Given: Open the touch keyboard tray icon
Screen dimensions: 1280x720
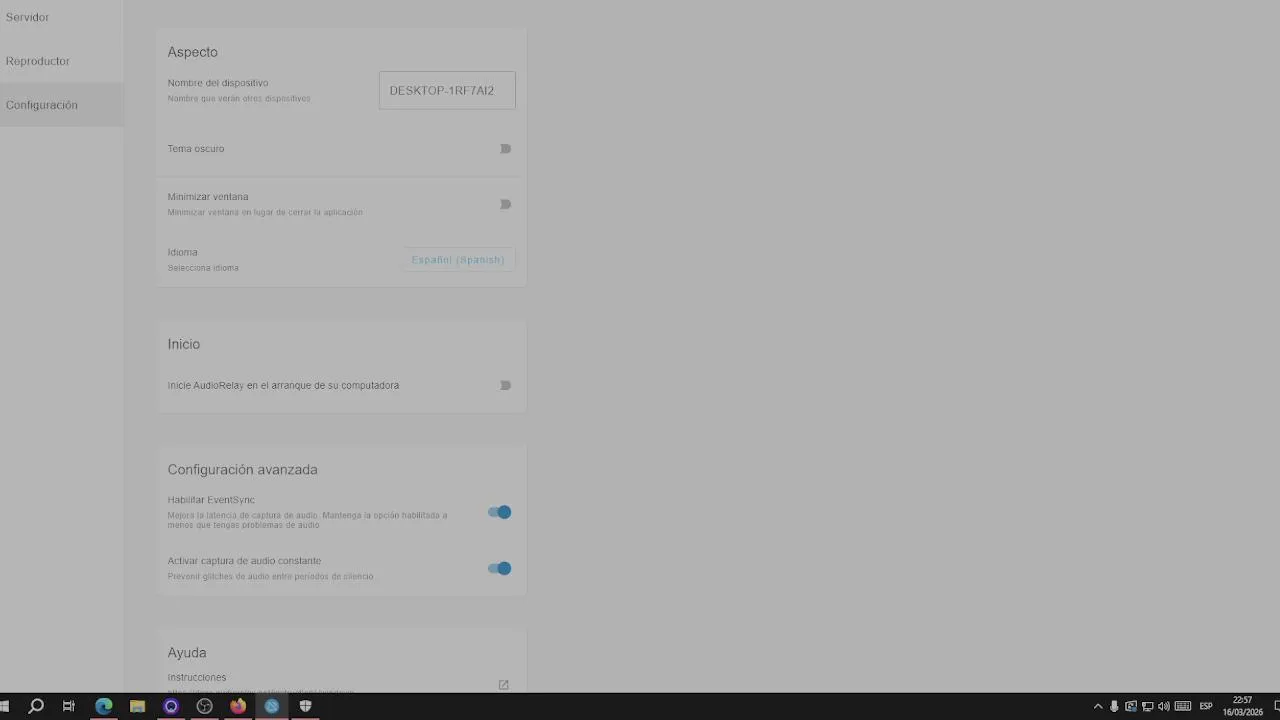Looking at the screenshot, I should 1183,706.
